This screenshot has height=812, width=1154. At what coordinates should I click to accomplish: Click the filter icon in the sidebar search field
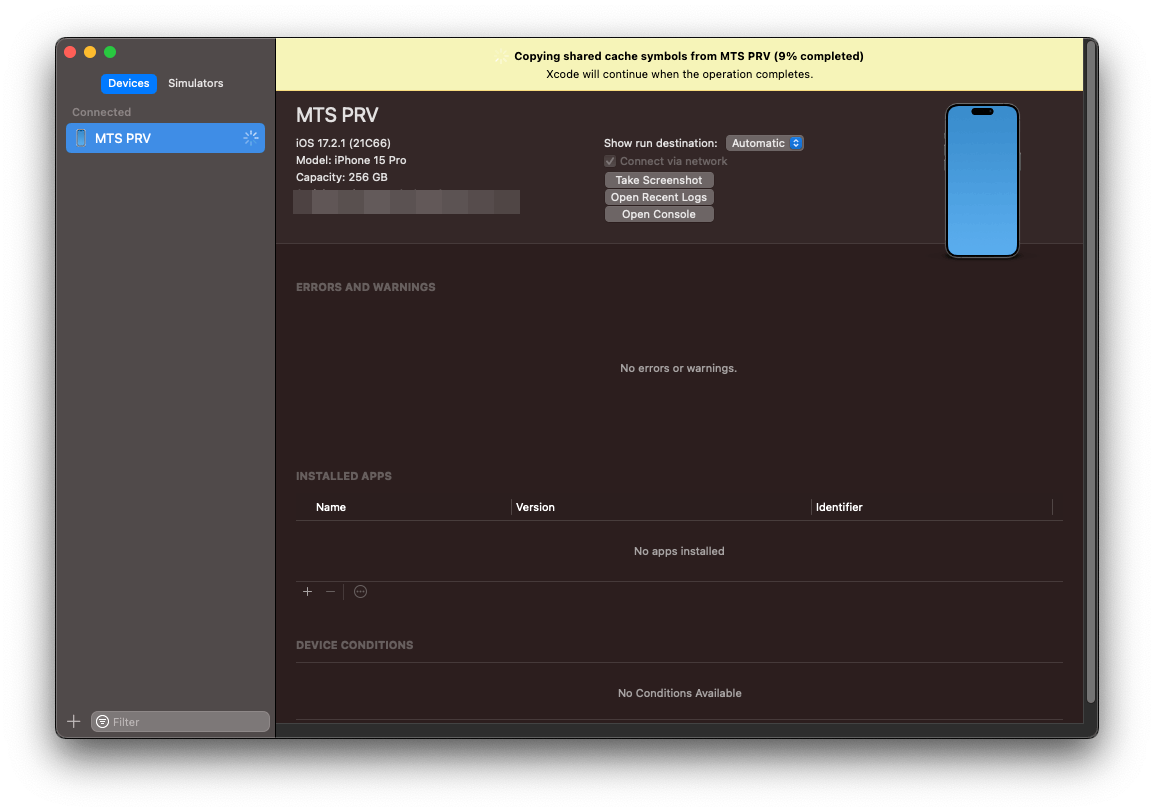coord(102,721)
